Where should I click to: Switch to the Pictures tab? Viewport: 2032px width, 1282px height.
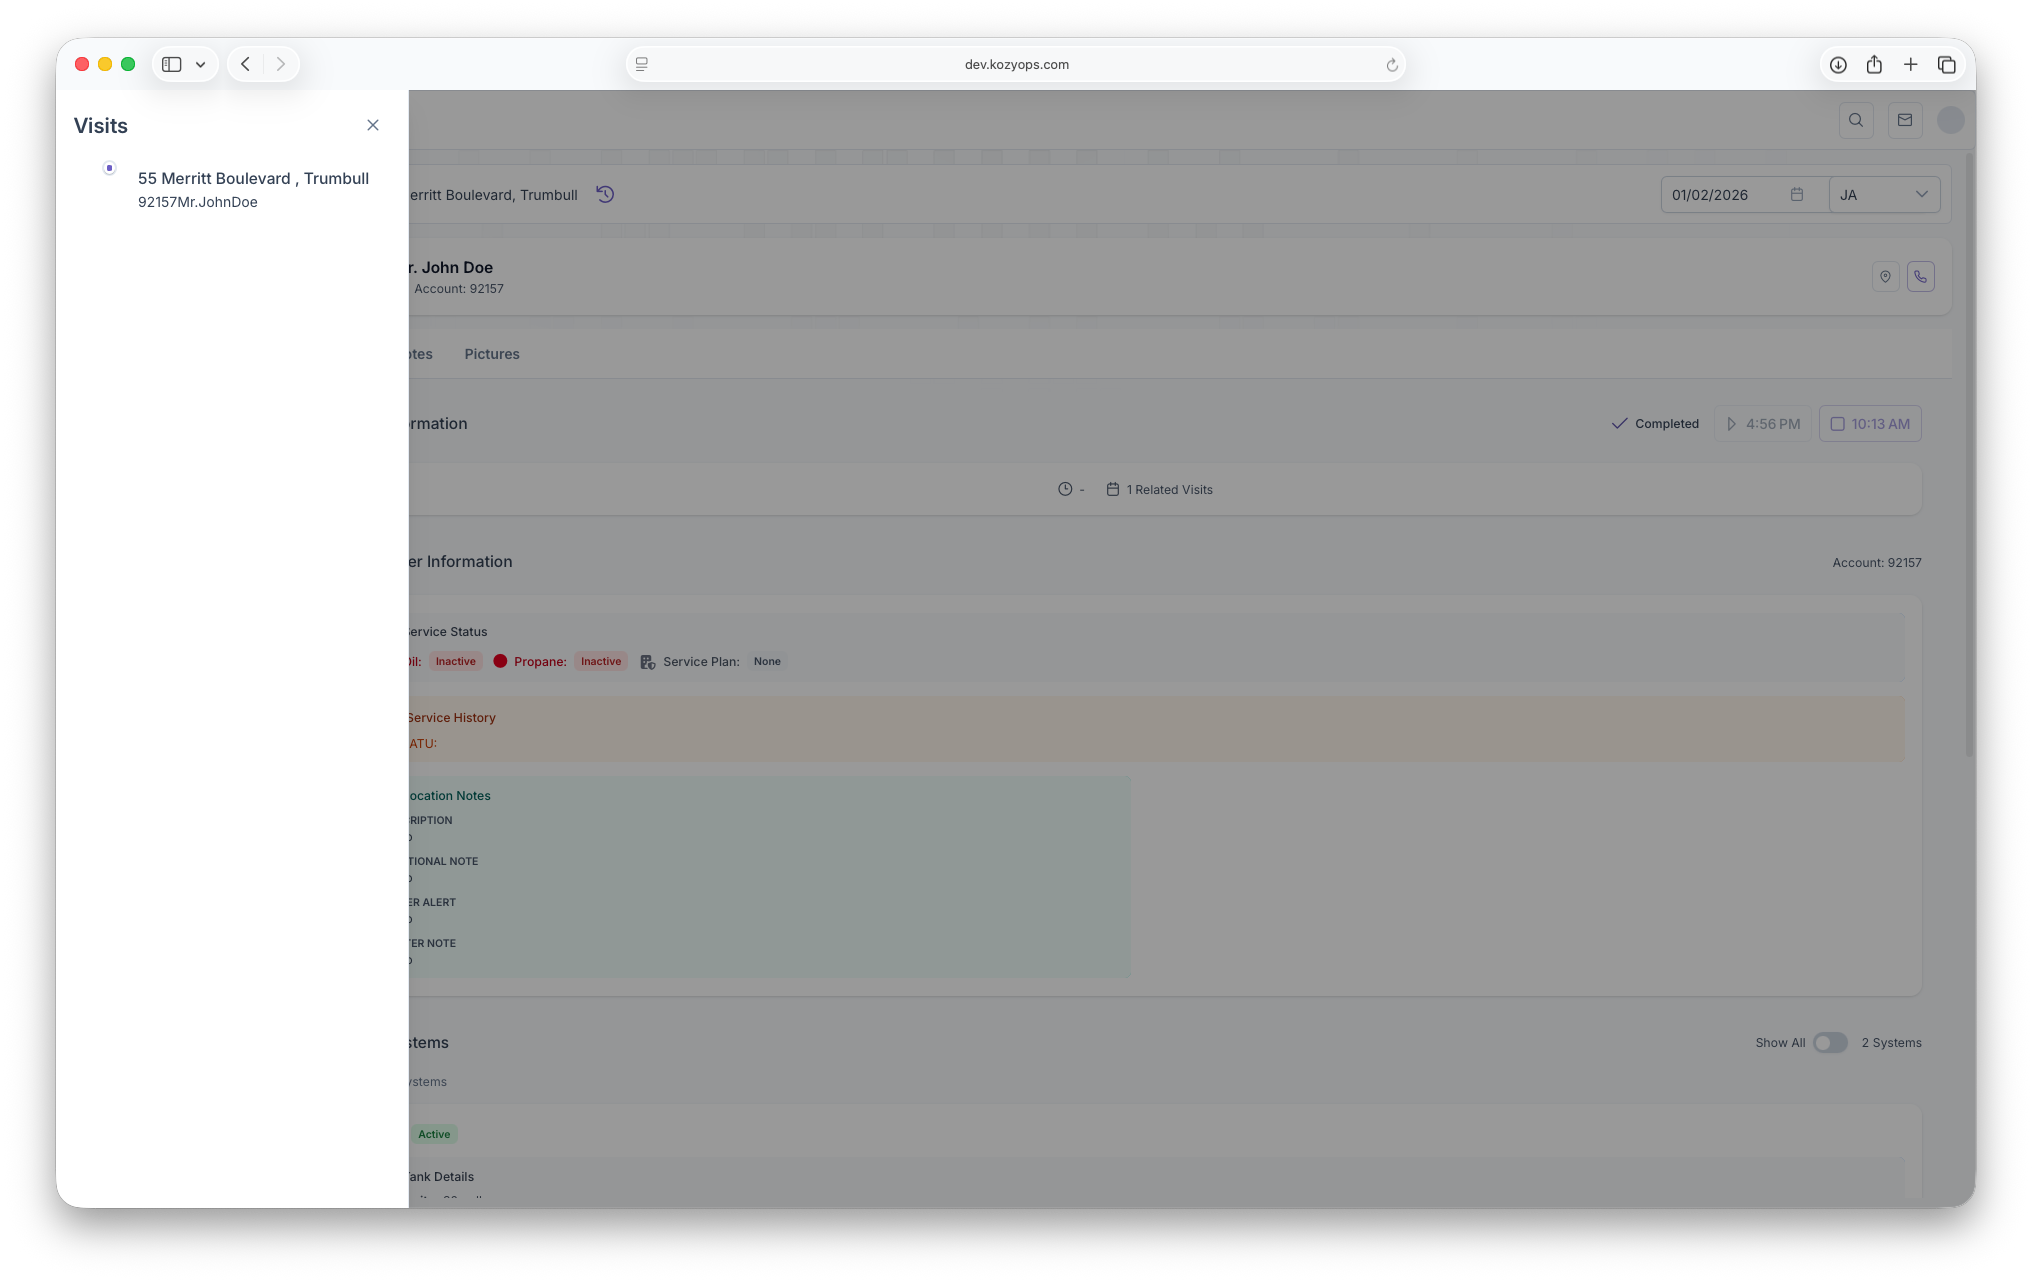pos(492,354)
